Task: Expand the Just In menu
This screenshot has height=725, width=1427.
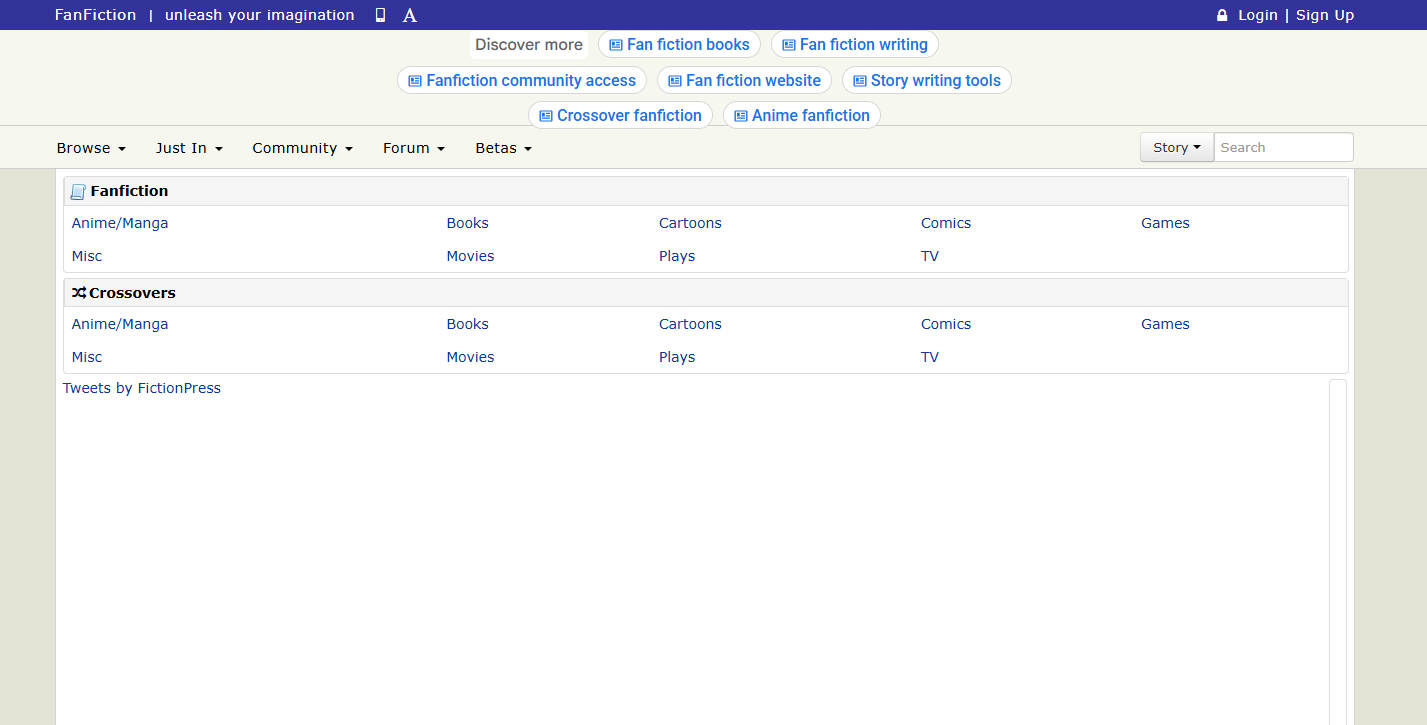Action: click(189, 148)
